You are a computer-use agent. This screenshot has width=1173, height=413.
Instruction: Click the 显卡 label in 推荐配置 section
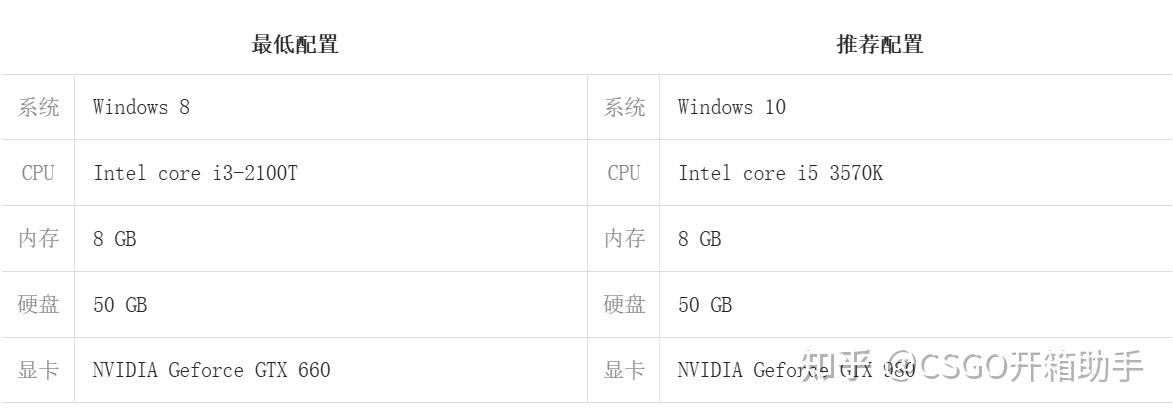click(624, 370)
